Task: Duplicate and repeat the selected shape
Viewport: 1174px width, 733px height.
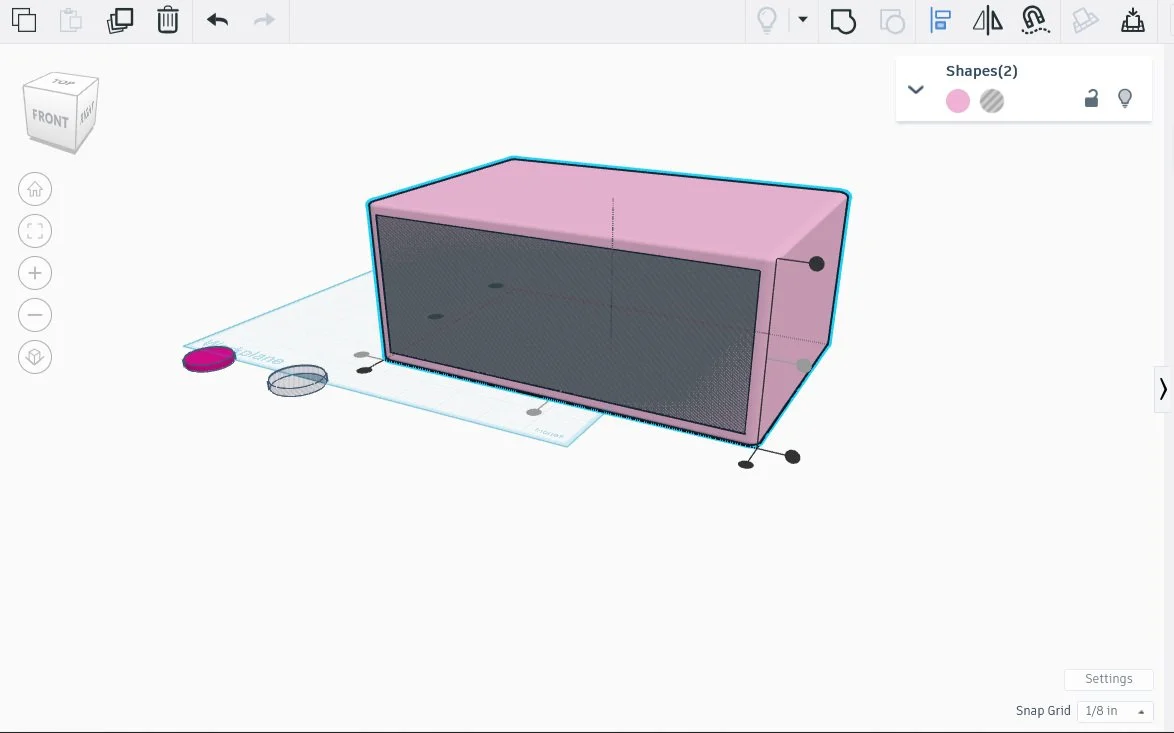Action: 120,20
